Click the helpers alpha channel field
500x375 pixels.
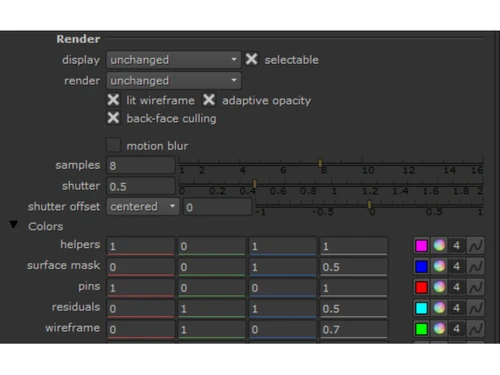[354, 246]
